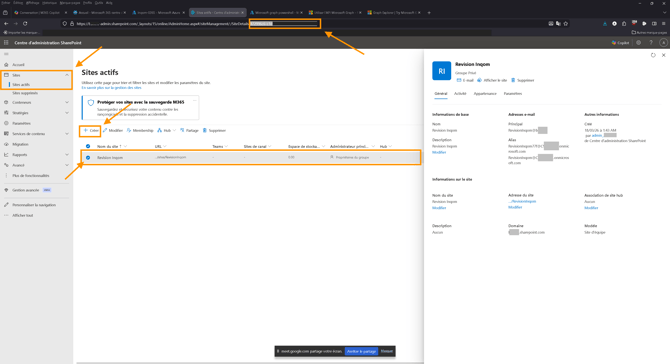Click Partage in the toolbar
670x364 pixels.
click(189, 131)
